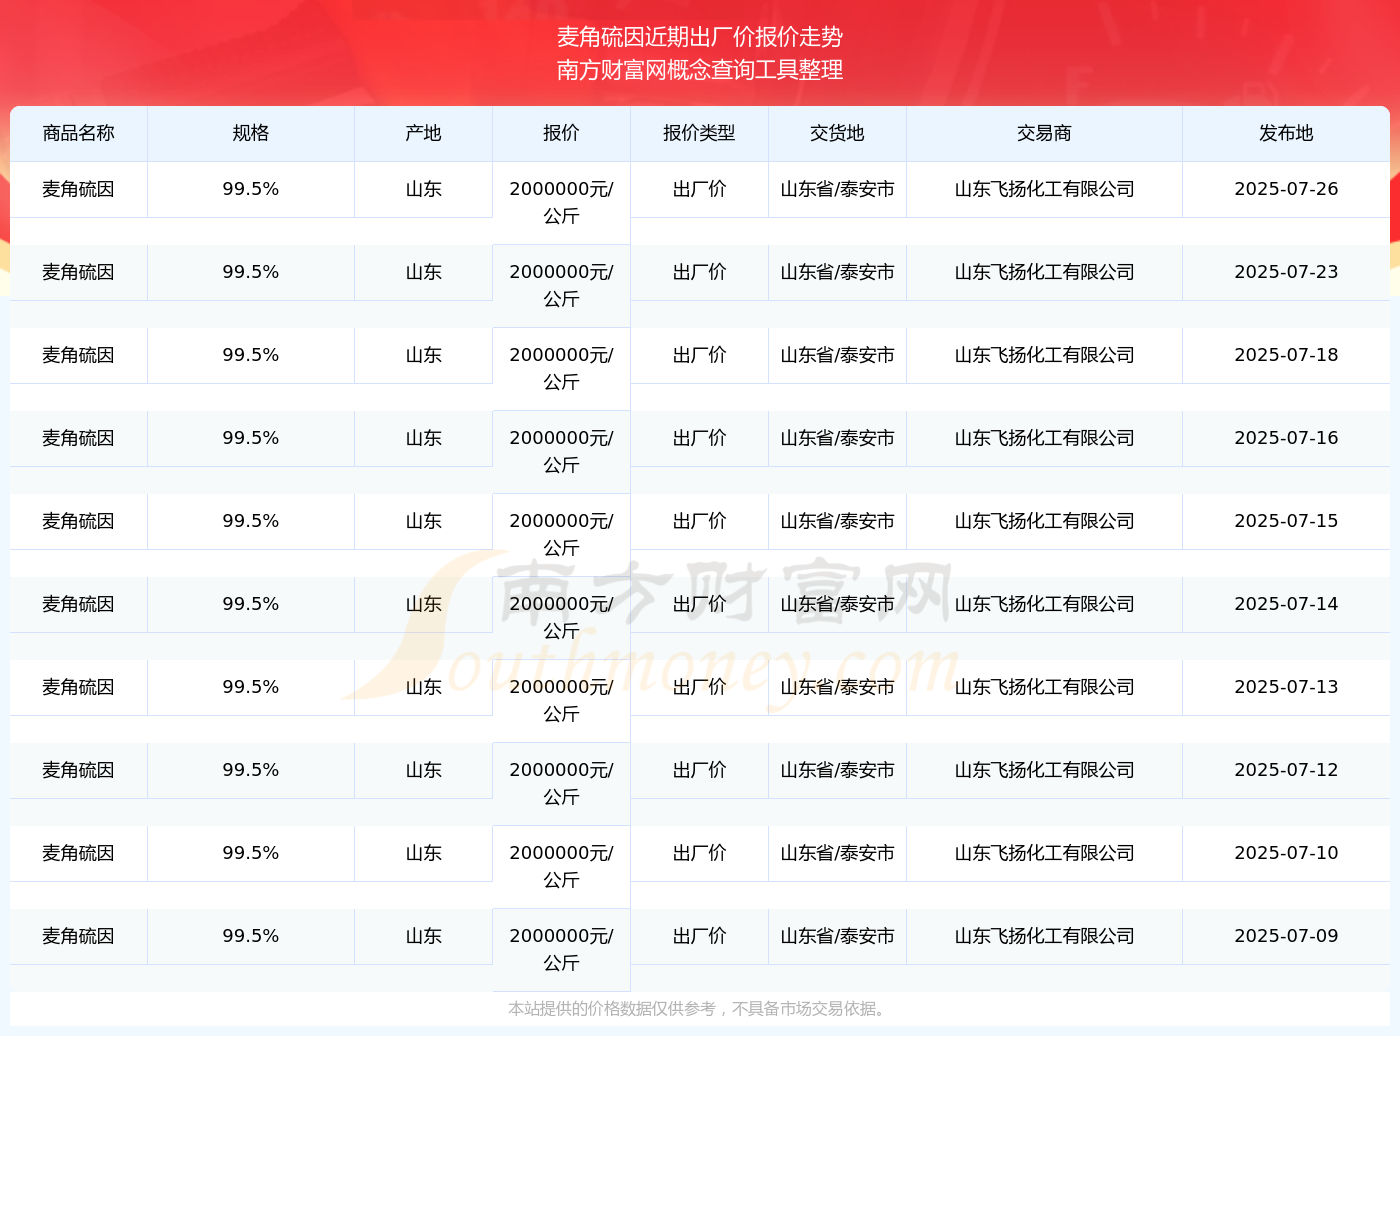Click the disclaimer text 本站提供的价格数据仅供参考
The width and height of the screenshot is (1400, 1205).
612,1009
